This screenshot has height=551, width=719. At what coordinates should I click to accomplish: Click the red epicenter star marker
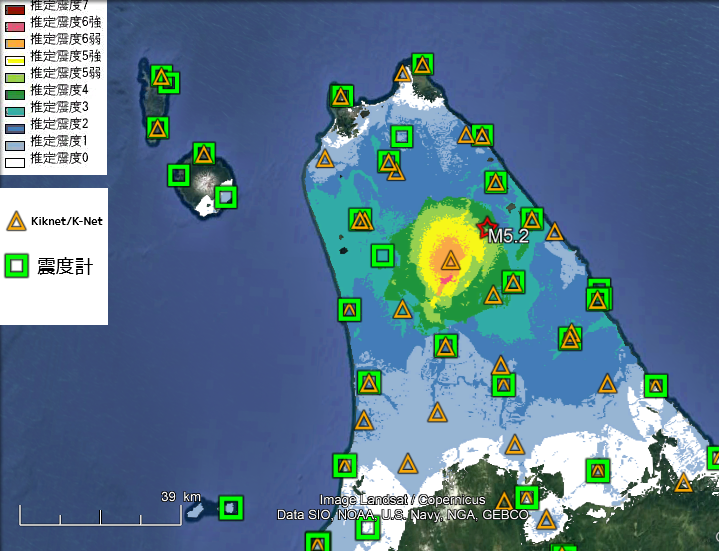[x=487, y=227]
